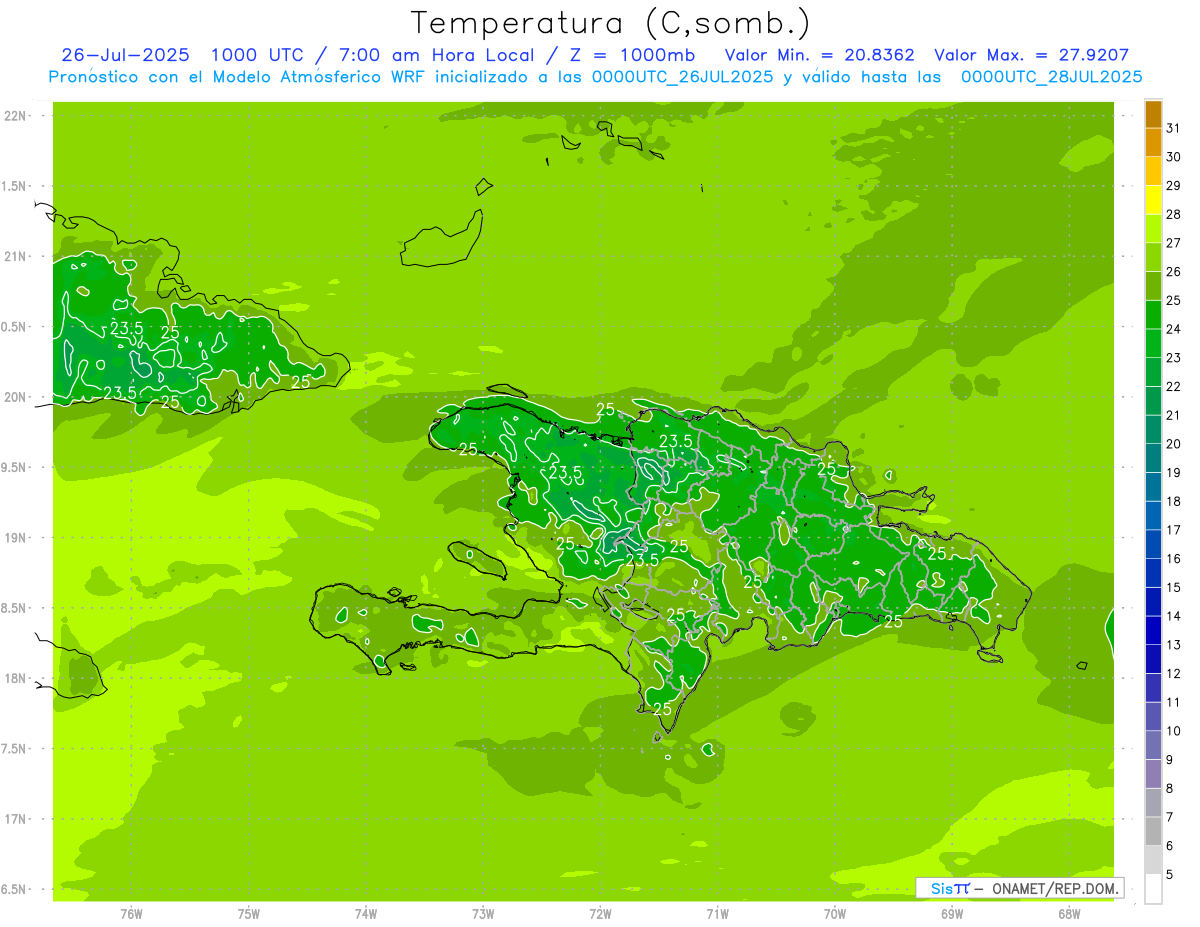Click the yellow swatch between 28 and 29
This screenshot has width=1200, height=927.
click(x=1153, y=200)
